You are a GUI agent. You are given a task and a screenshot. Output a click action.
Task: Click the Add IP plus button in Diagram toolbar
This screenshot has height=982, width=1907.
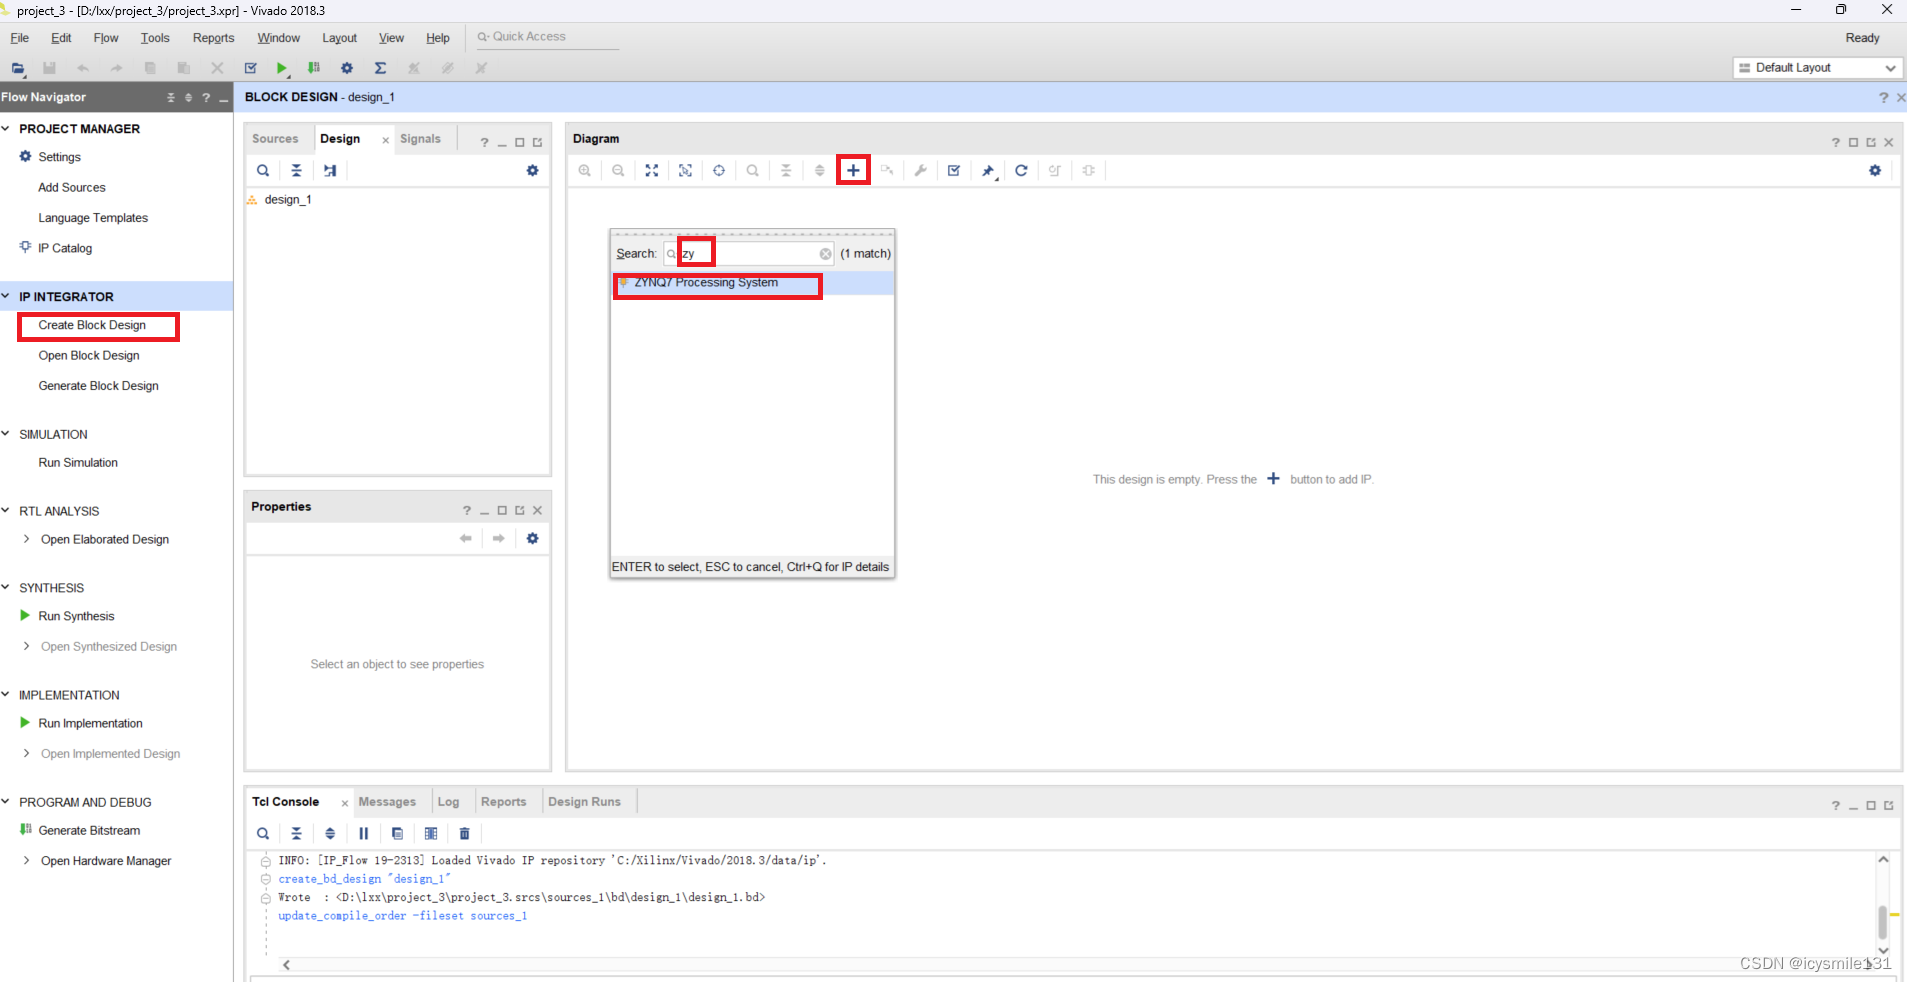point(853,170)
